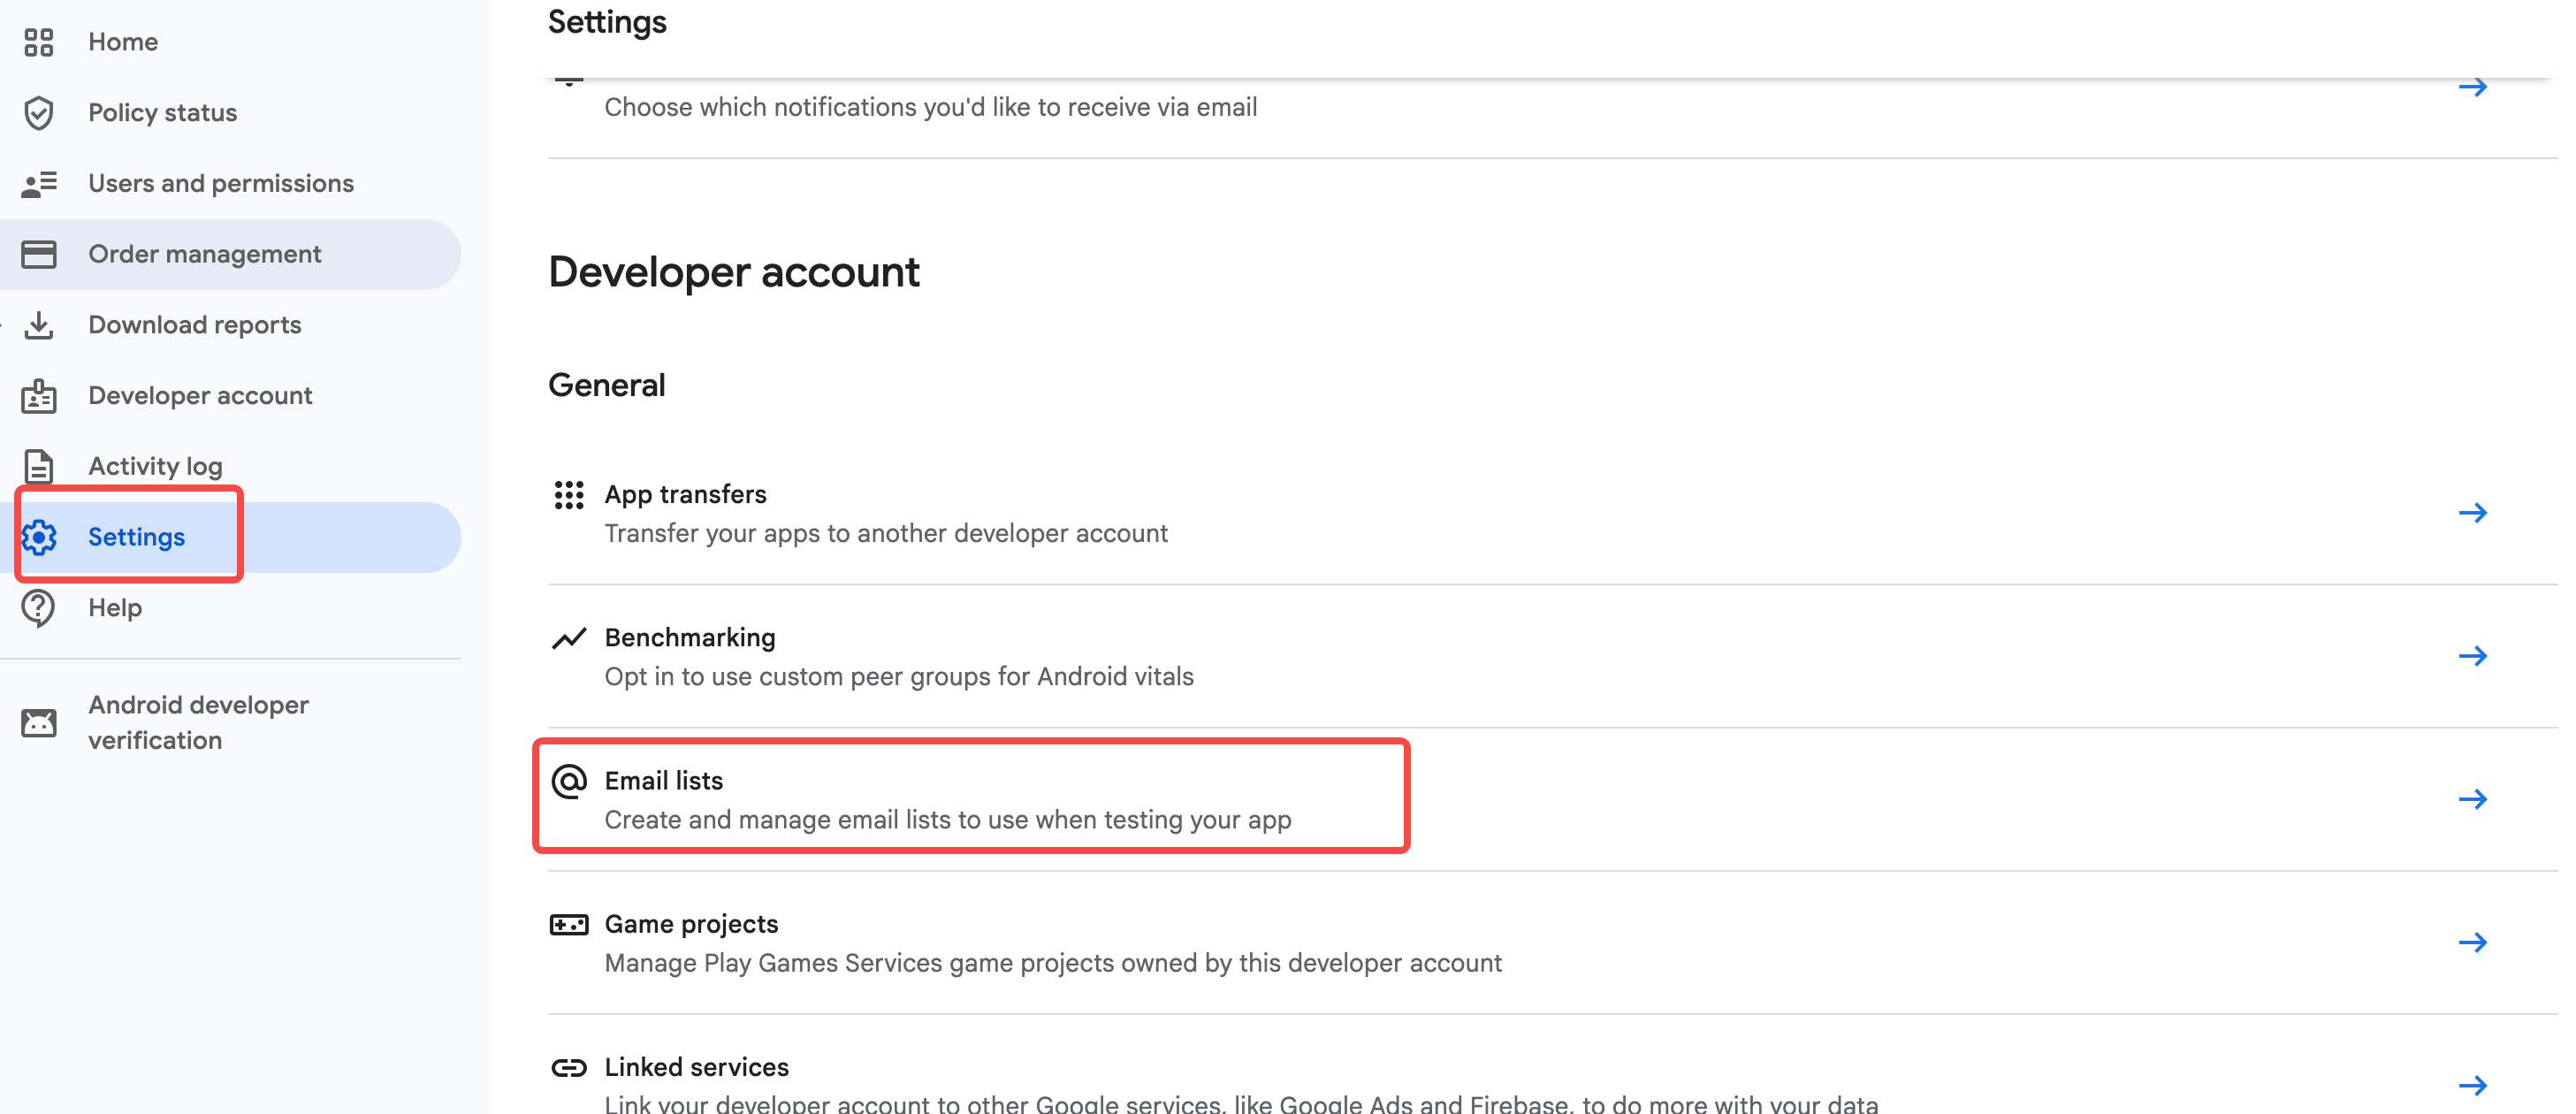Click the Game projects controller icon
The height and width of the screenshot is (1114, 2576).
(569, 924)
